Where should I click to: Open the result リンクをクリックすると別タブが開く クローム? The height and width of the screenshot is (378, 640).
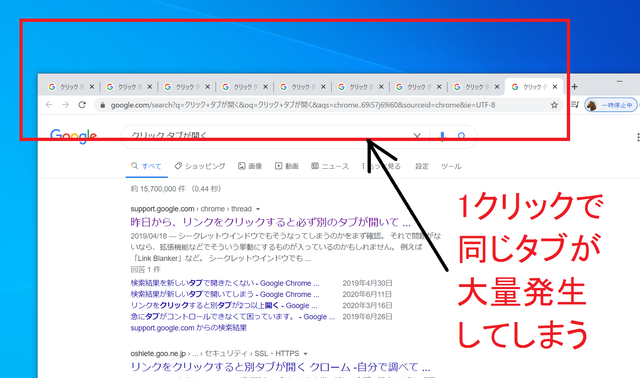[280, 367]
